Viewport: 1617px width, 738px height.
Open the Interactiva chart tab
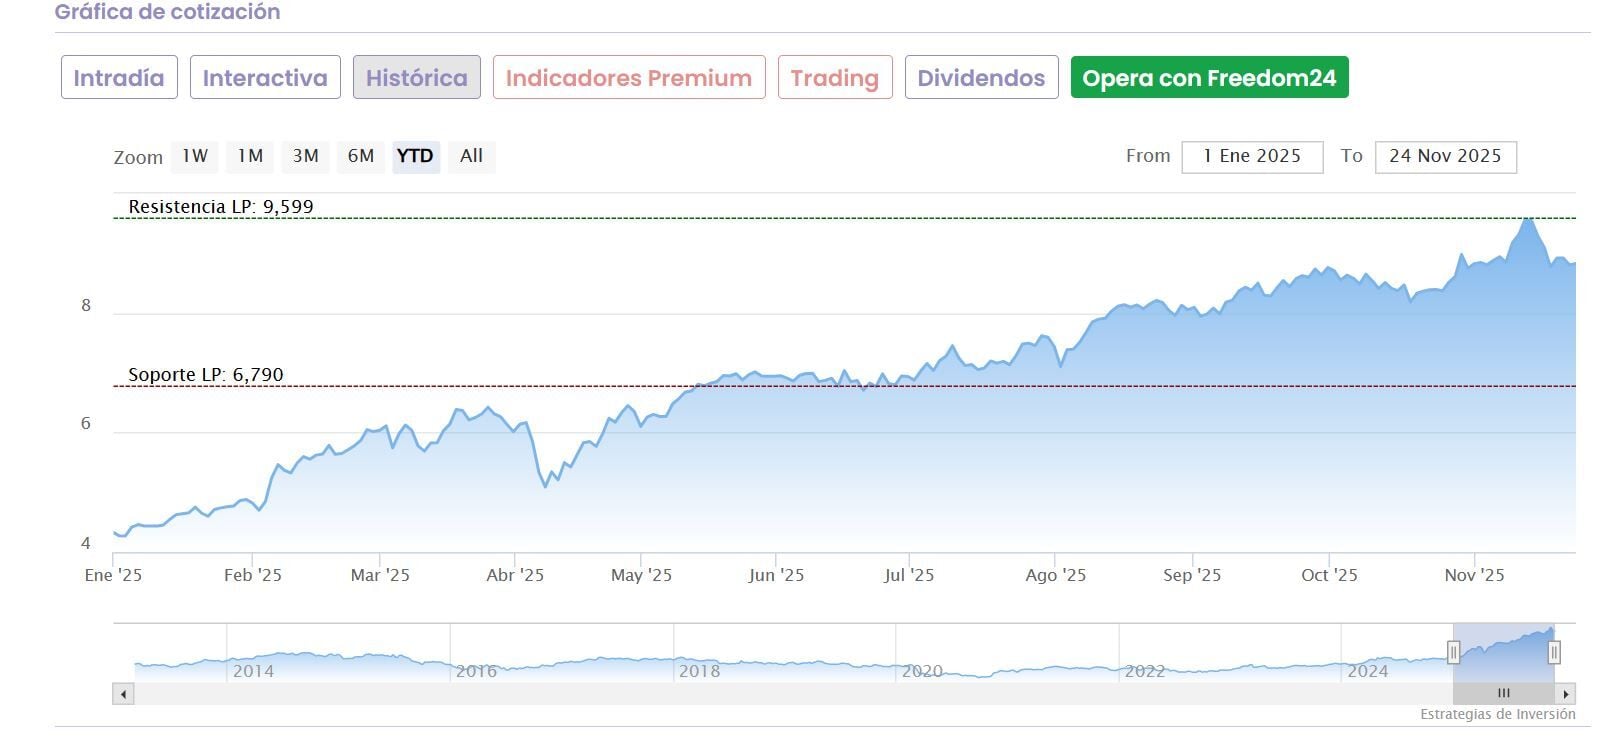(x=265, y=78)
